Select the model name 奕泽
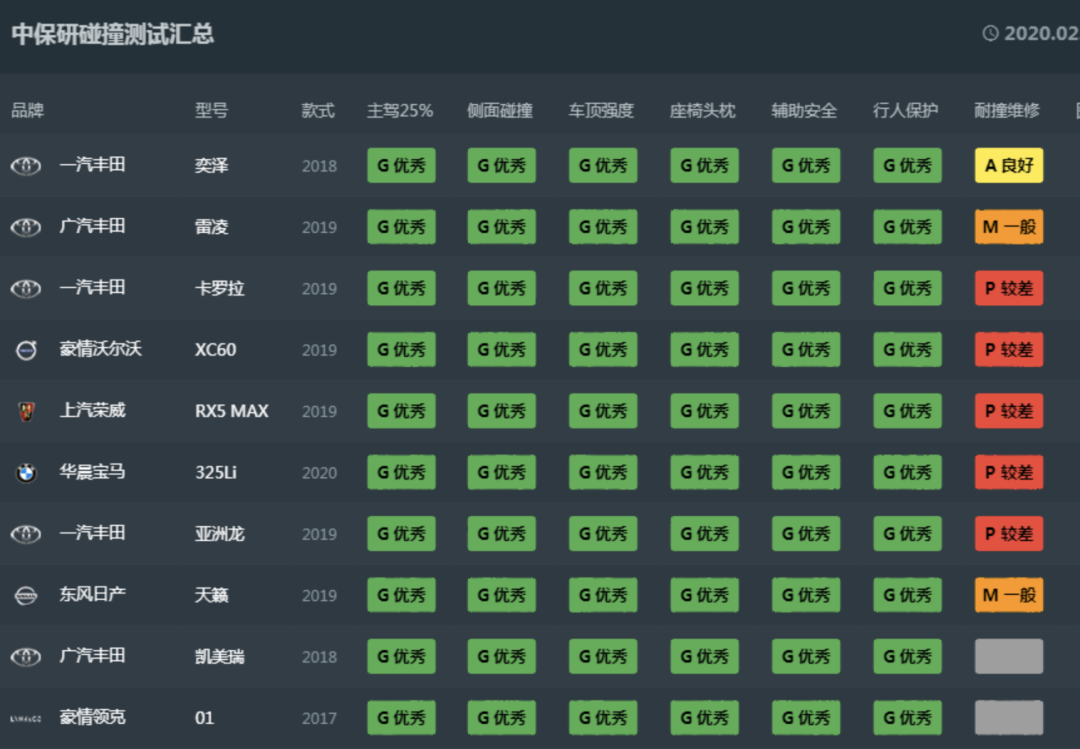 click(x=211, y=165)
